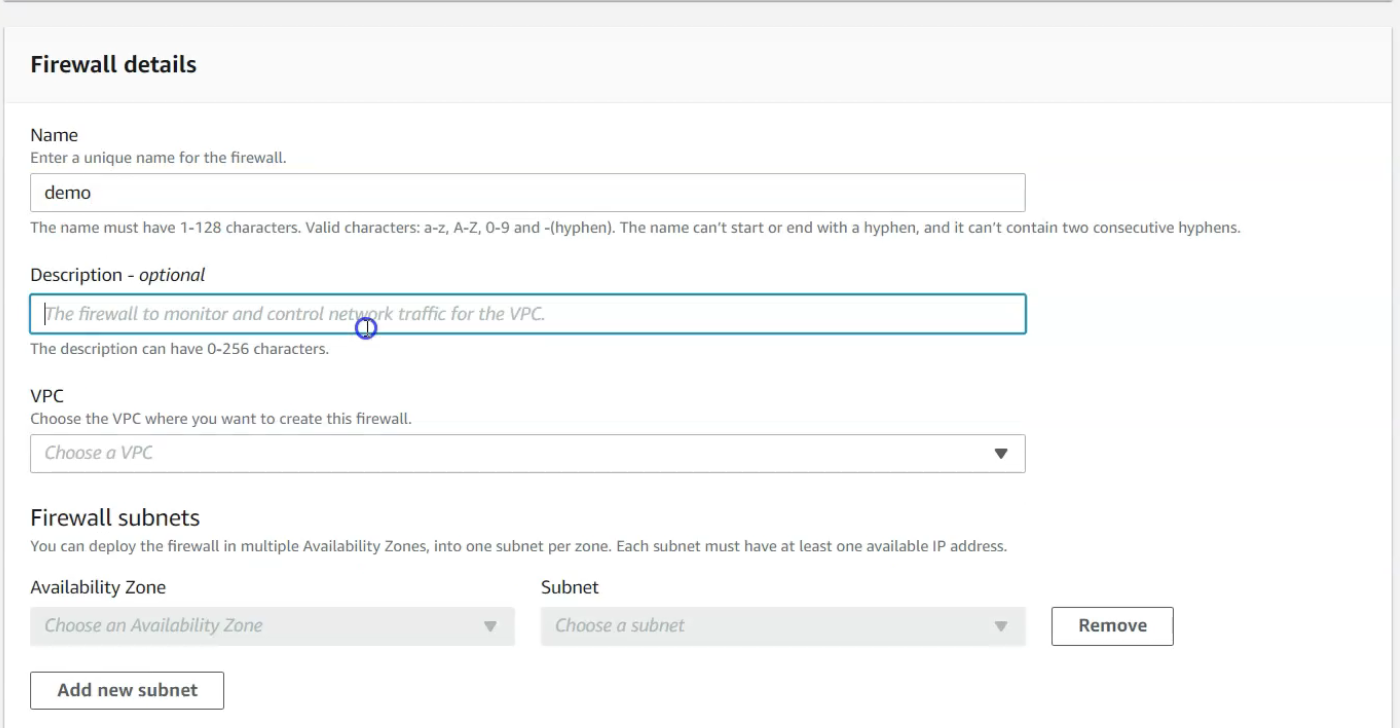Click the 0-256 characters description hint

point(179,349)
